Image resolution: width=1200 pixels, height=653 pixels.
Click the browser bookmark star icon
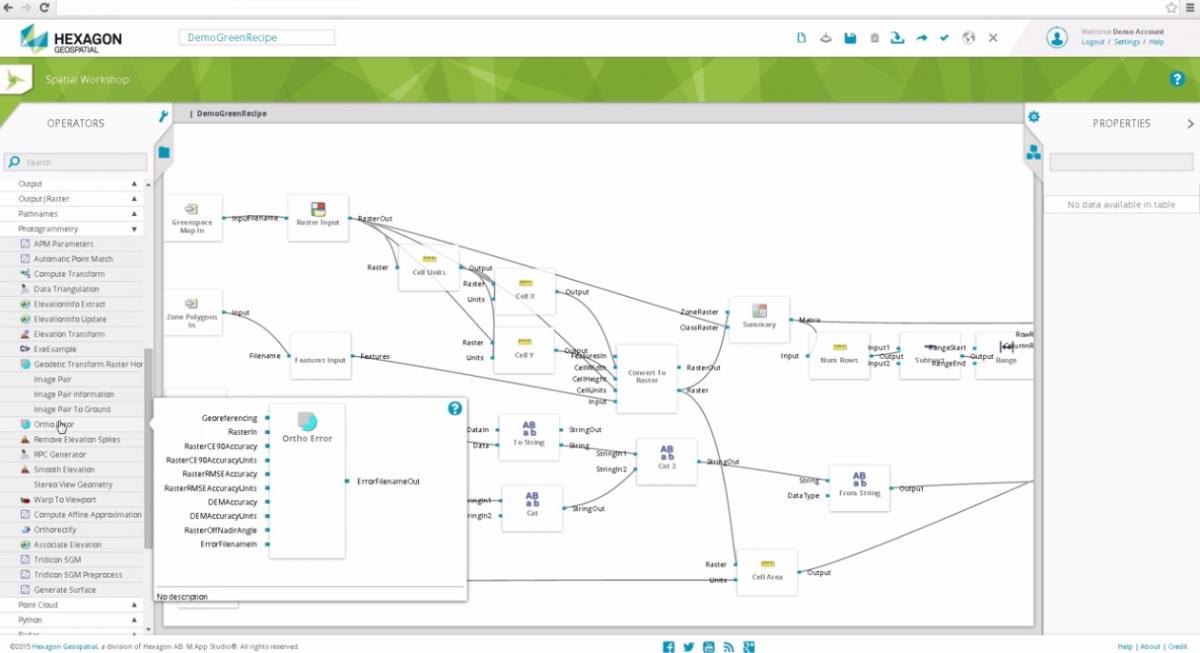1172,7
